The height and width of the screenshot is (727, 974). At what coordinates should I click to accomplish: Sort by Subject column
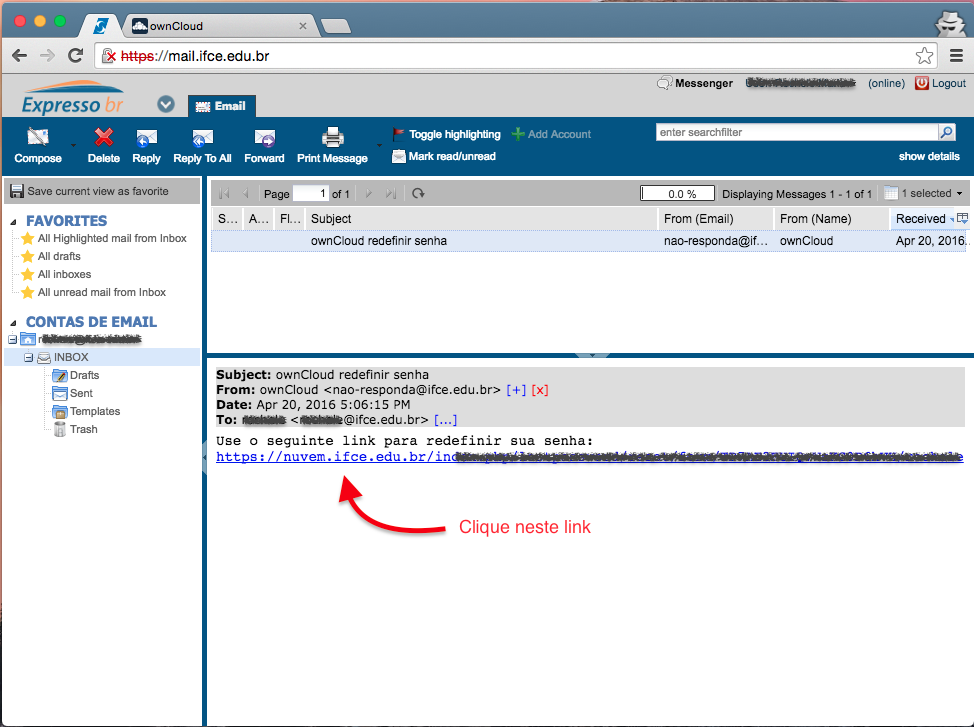(x=481, y=219)
